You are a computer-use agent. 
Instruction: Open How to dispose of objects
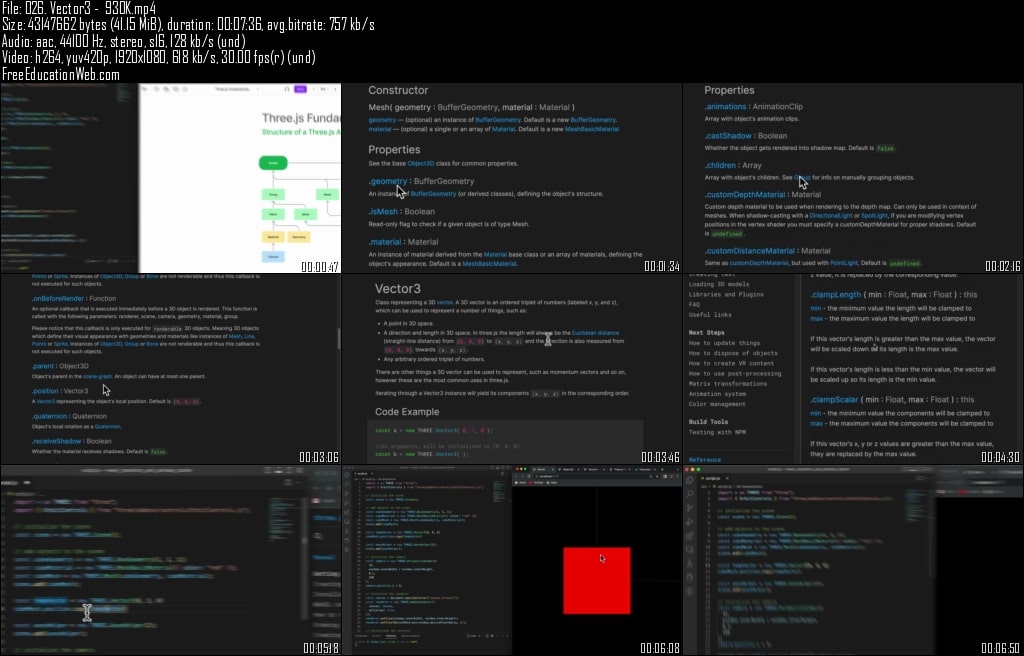(733, 353)
